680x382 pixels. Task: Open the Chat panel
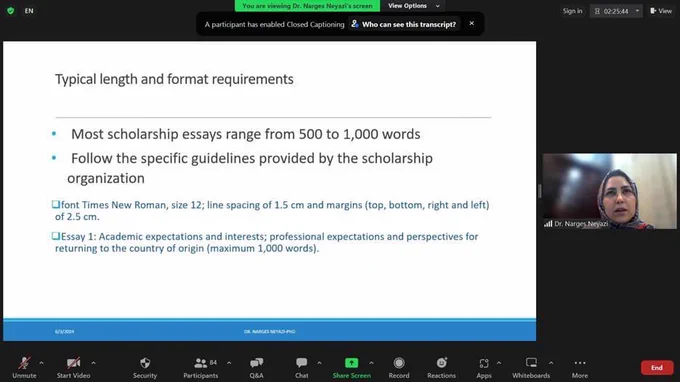click(x=301, y=367)
